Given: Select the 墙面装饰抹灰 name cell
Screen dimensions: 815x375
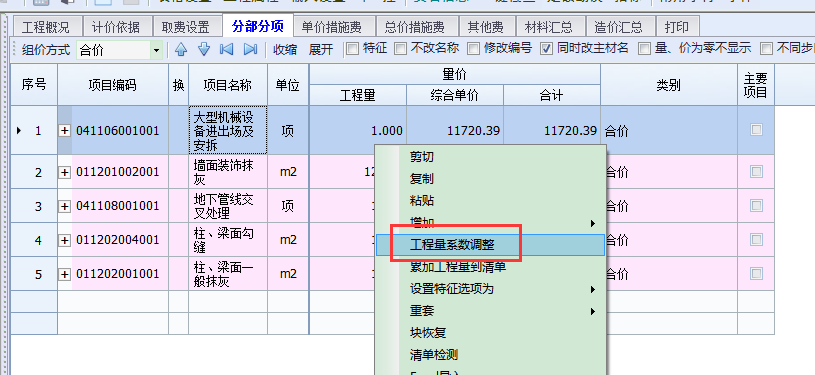Looking at the screenshot, I should 228,172.
